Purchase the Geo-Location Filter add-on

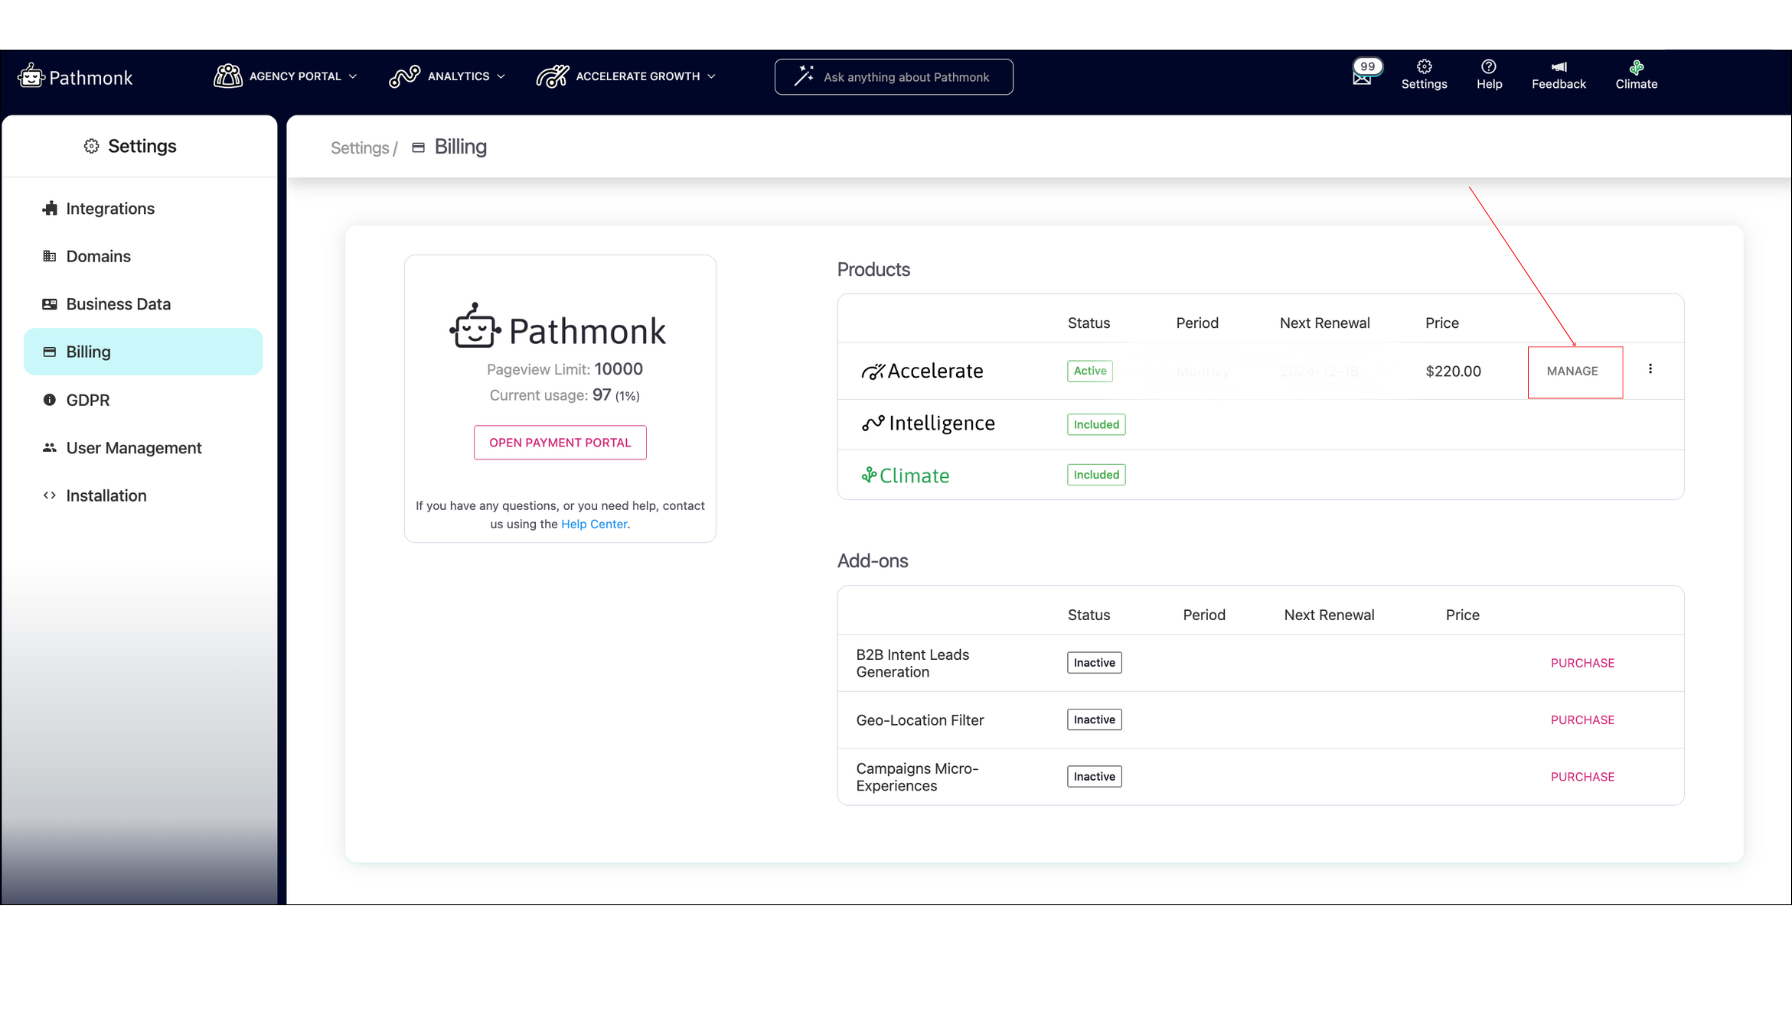click(1582, 720)
